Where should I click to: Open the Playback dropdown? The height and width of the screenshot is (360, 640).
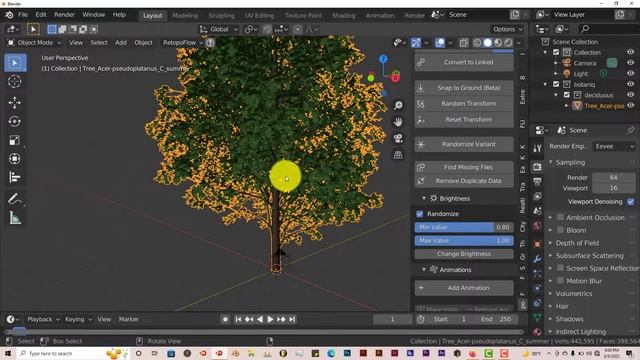[43, 319]
